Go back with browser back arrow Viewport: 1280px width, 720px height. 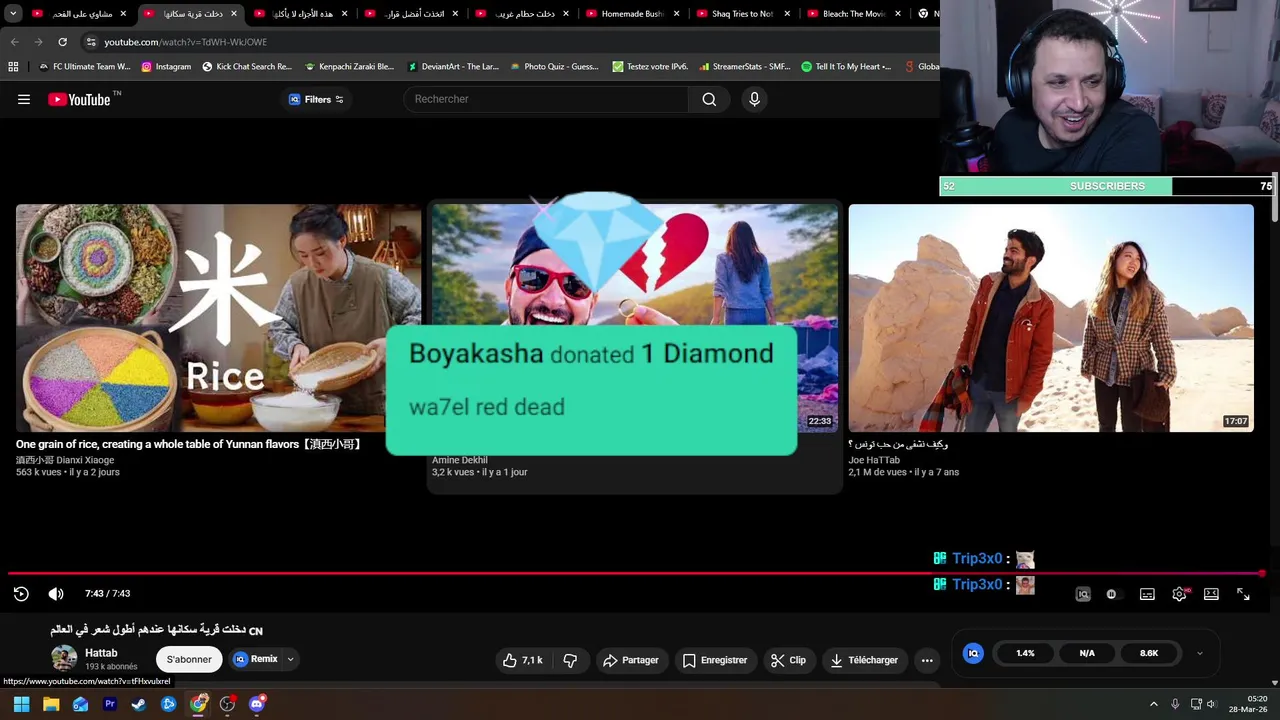(x=14, y=42)
